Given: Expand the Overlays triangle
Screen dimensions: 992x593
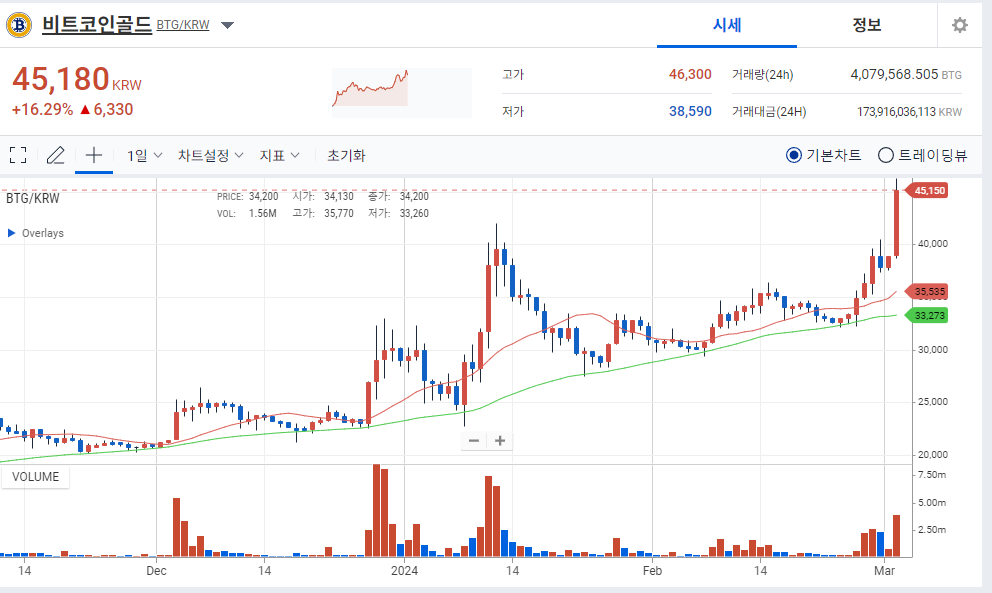Looking at the screenshot, I should [x=11, y=233].
